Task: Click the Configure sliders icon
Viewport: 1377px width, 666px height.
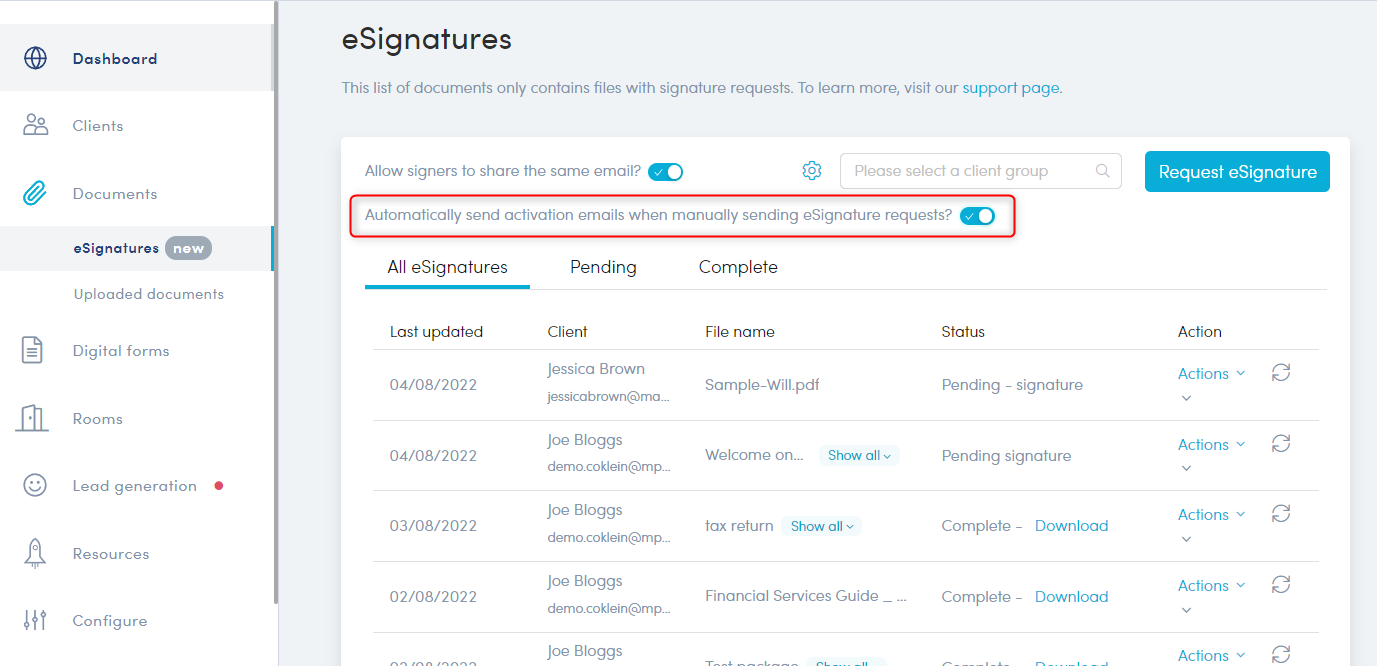Action: 35,620
